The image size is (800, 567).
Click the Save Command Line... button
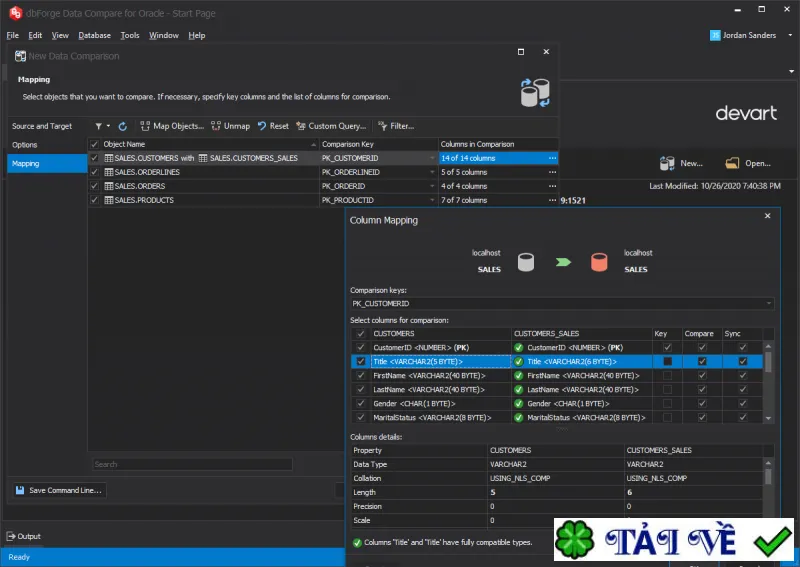[59, 490]
